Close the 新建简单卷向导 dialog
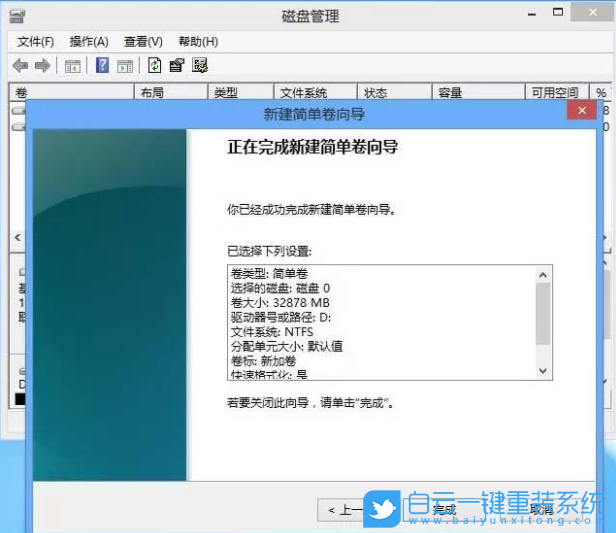616x533 pixels. coord(582,113)
